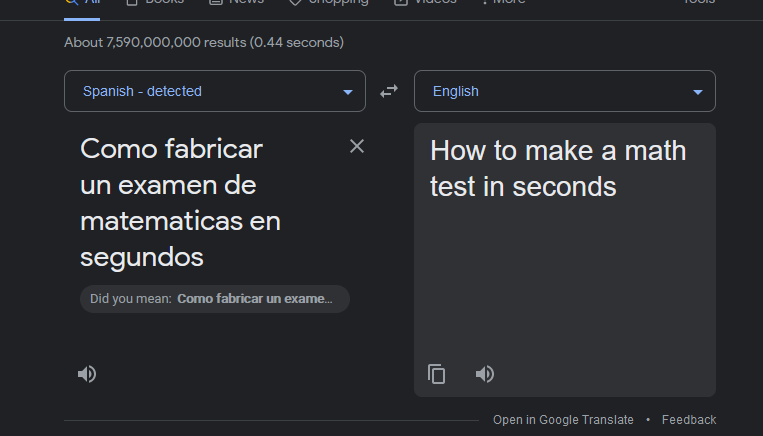Clear the Spanish source text

(x=357, y=147)
